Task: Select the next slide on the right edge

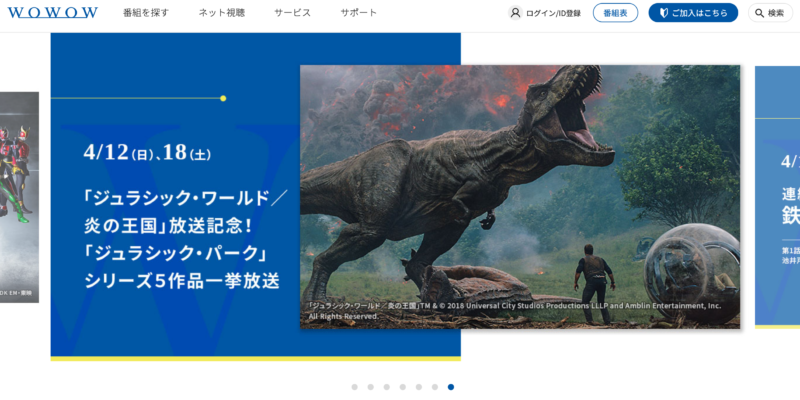Action: 778,197
